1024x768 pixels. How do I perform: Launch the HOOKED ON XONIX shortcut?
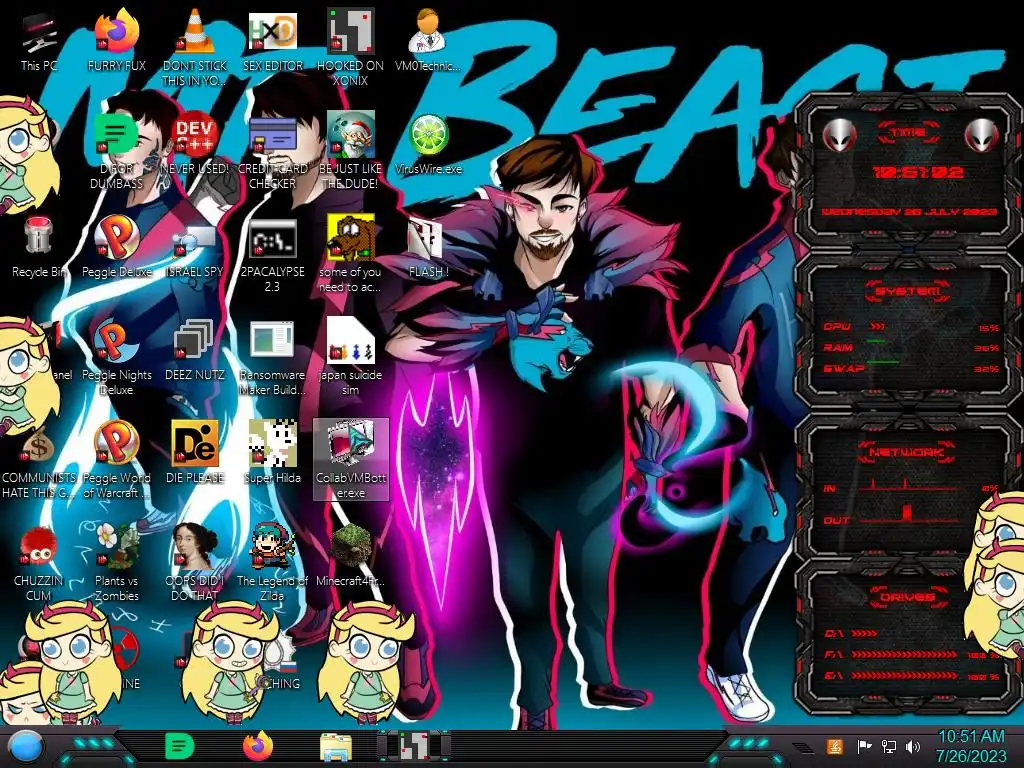coord(351,46)
